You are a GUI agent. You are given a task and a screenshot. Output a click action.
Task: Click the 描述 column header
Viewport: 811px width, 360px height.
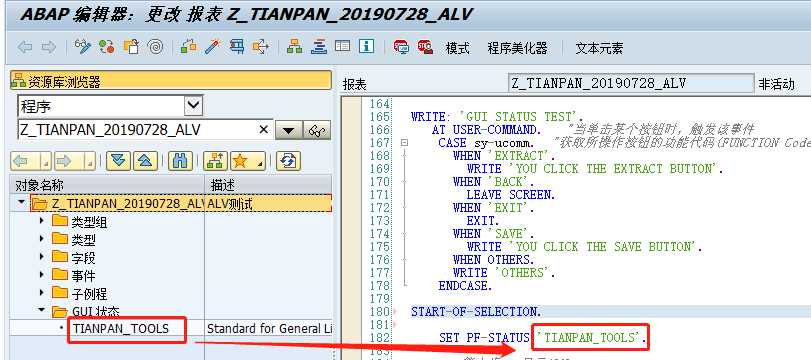pyautogui.click(x=268, y=184)
